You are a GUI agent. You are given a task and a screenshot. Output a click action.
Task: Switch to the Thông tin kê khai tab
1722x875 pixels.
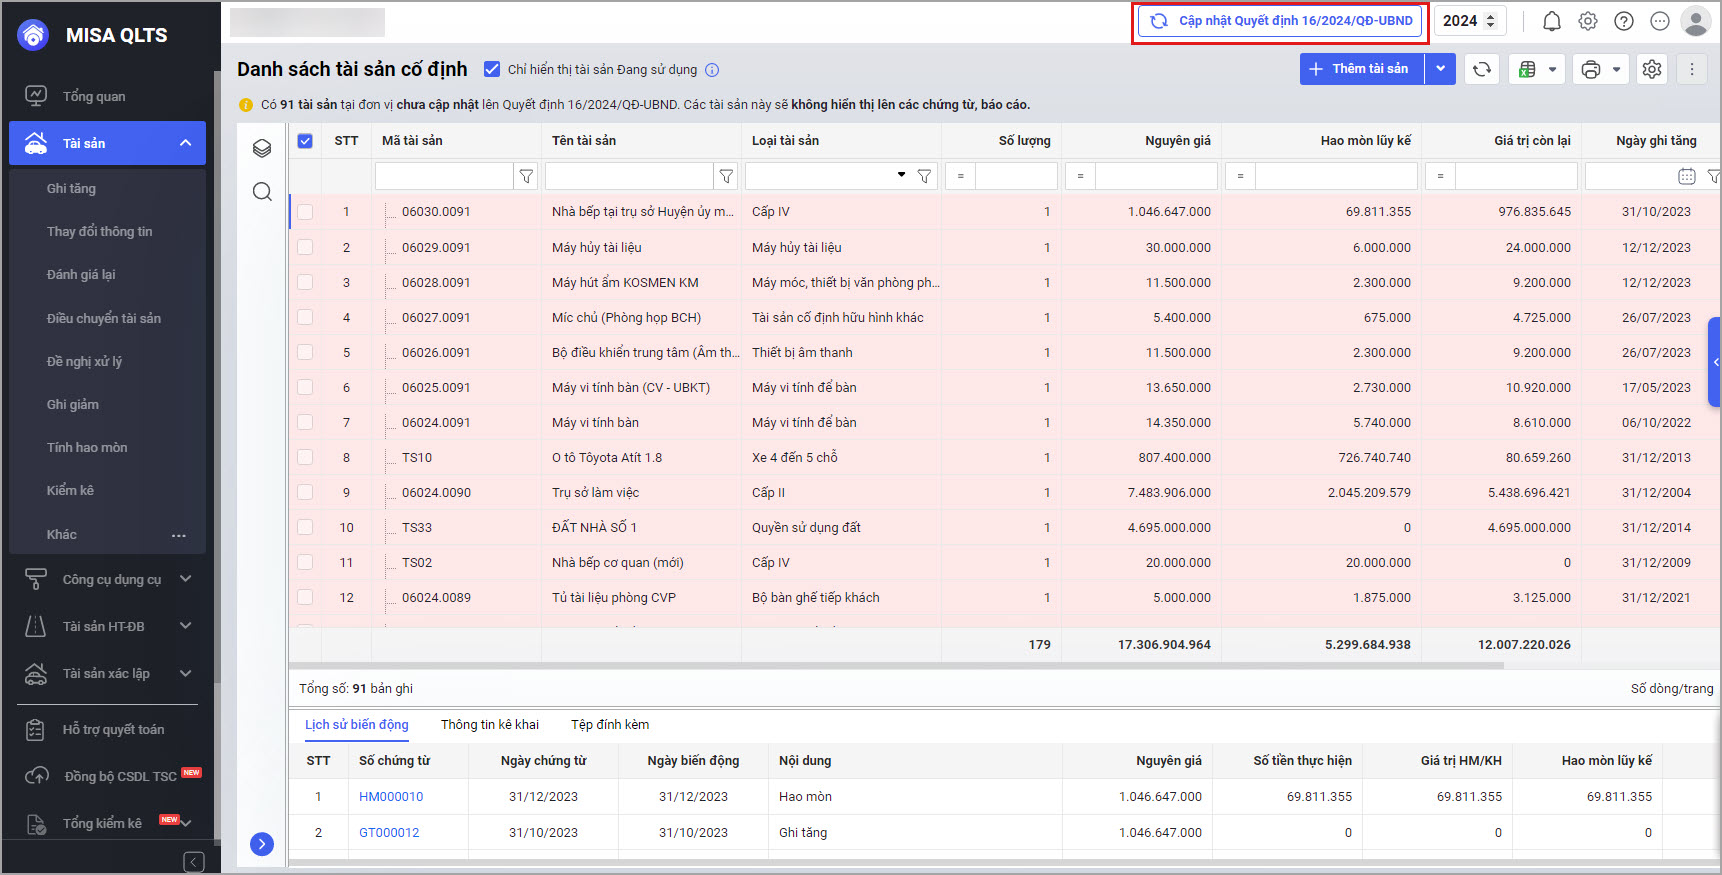(x=489, y=725)
